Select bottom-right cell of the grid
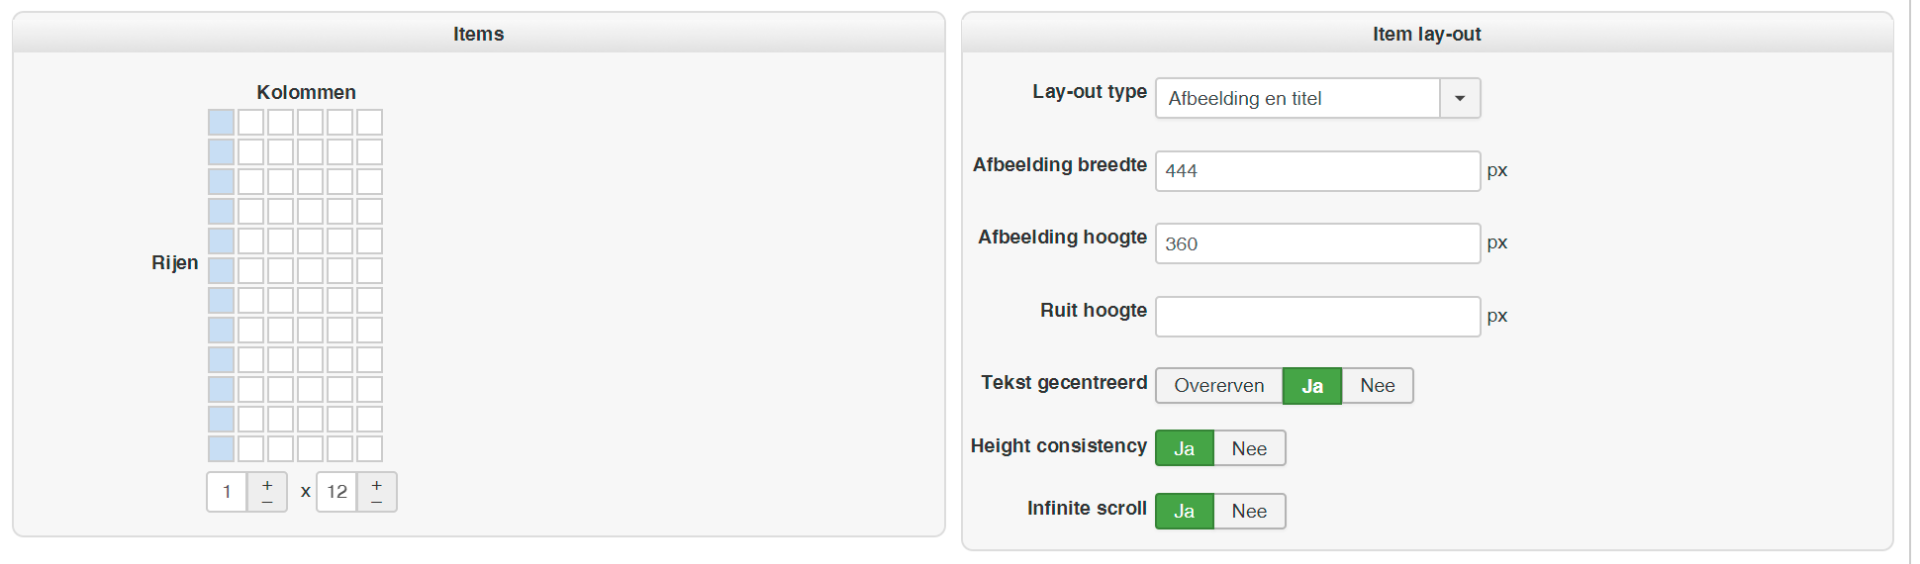This screenshot has width=1920, height=564. click(x=370, y=449)
